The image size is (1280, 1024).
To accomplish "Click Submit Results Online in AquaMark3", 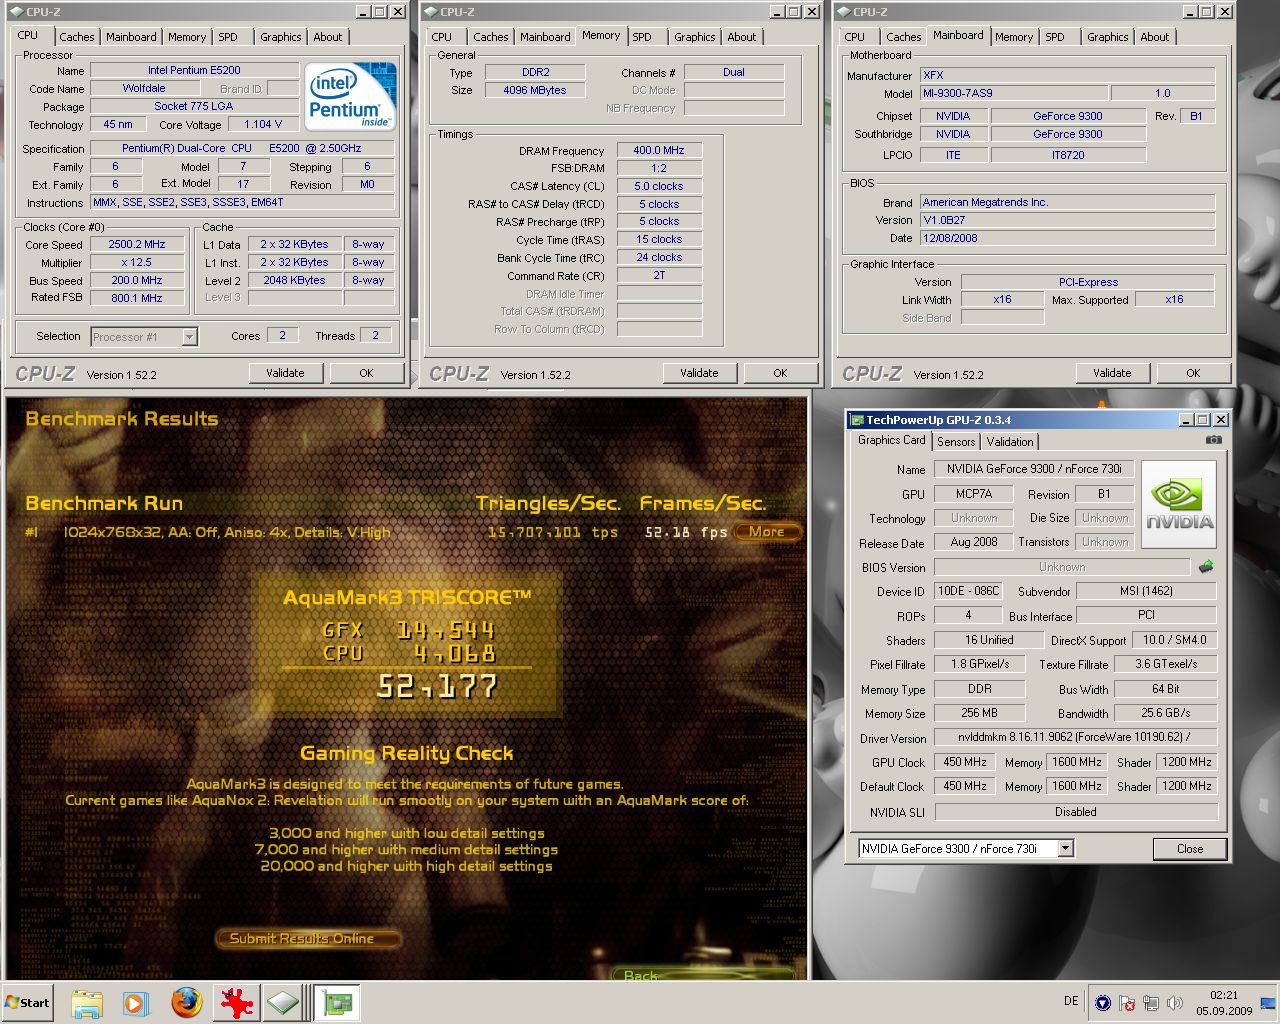I will click(308, 938).
